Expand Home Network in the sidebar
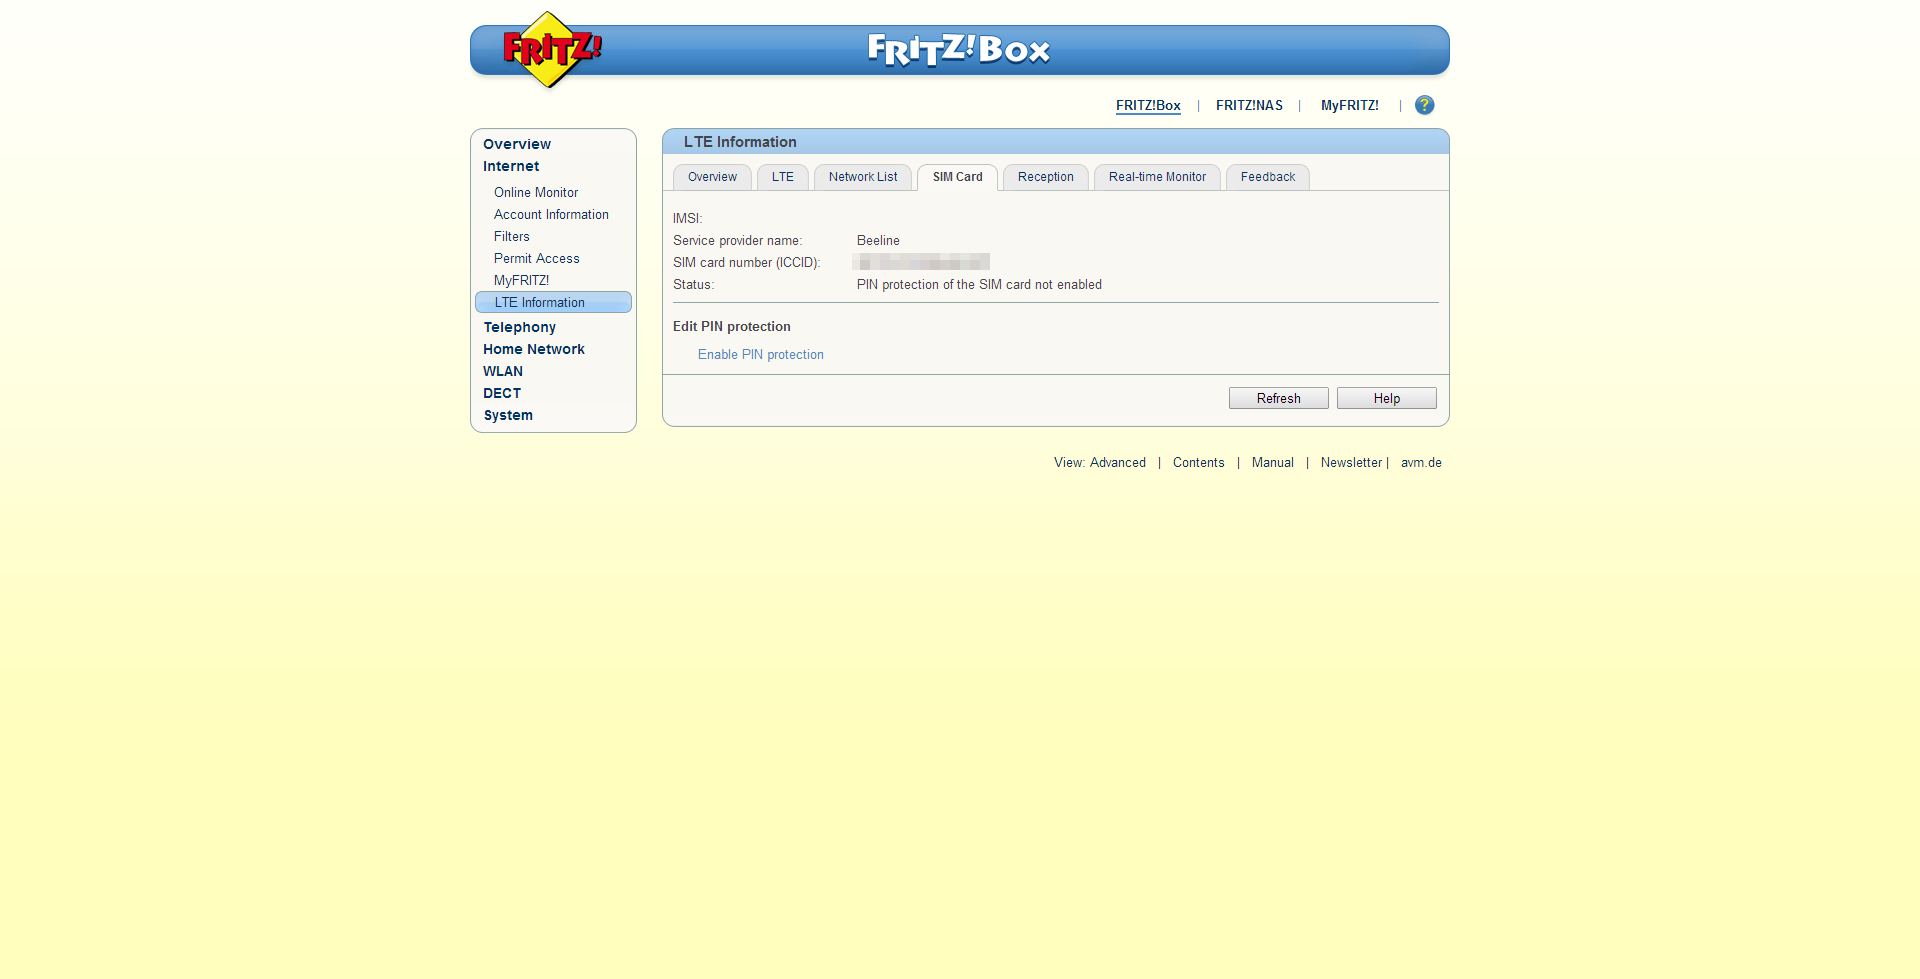The width and height of the screenshot is (1920, 979). (x=533, y=349)
